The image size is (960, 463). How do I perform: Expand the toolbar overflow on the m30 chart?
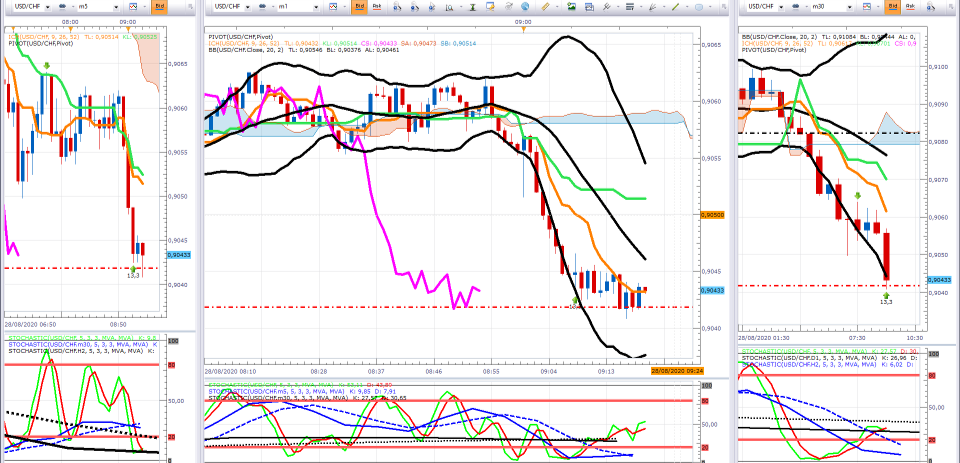(x=950, y=6)
